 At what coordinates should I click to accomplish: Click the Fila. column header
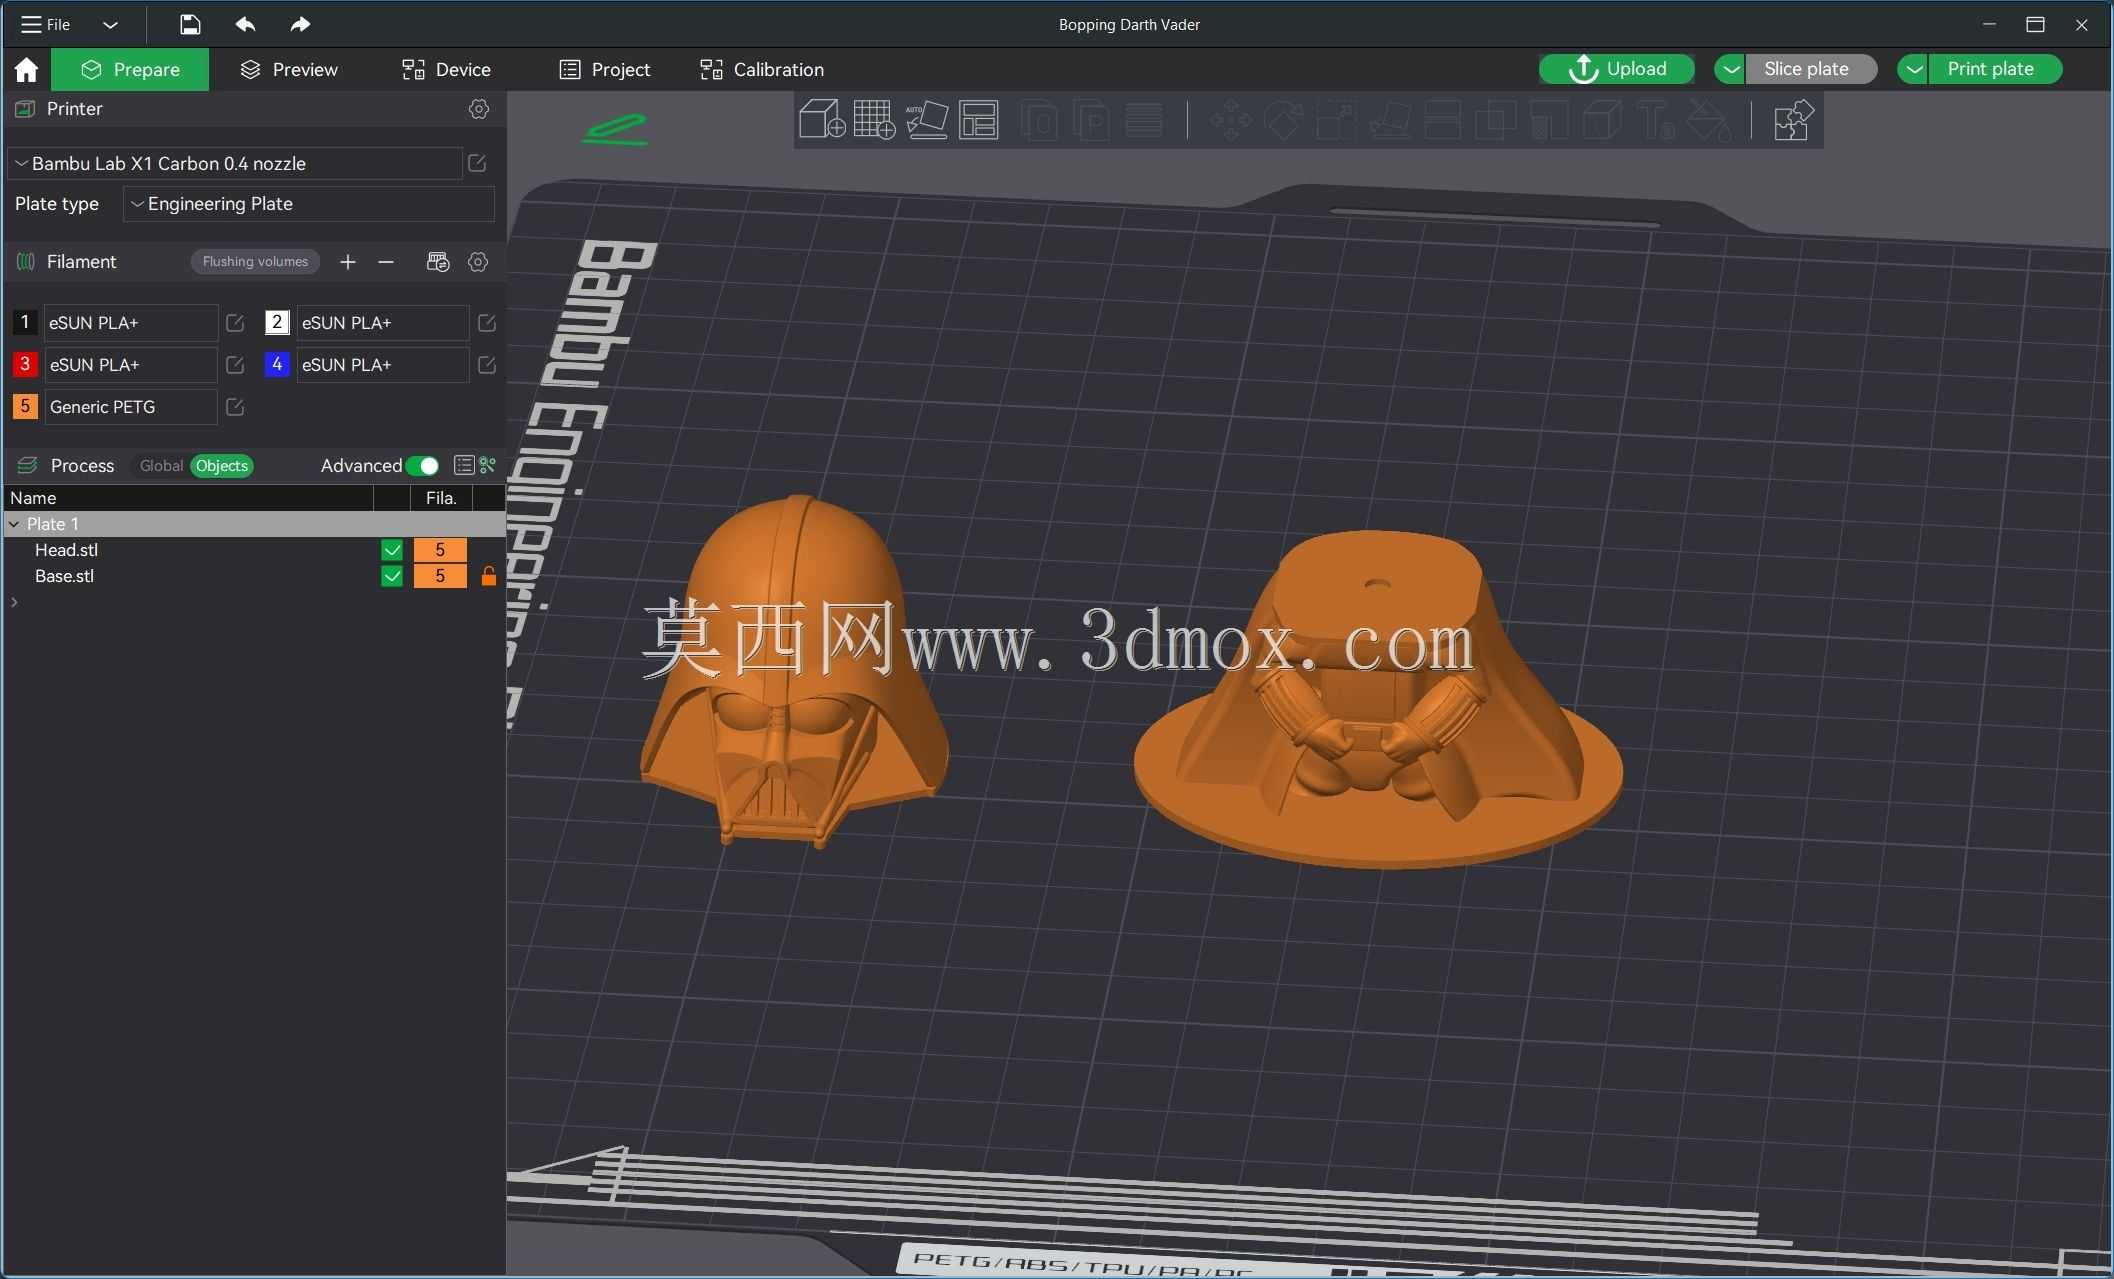pos(441,498)
